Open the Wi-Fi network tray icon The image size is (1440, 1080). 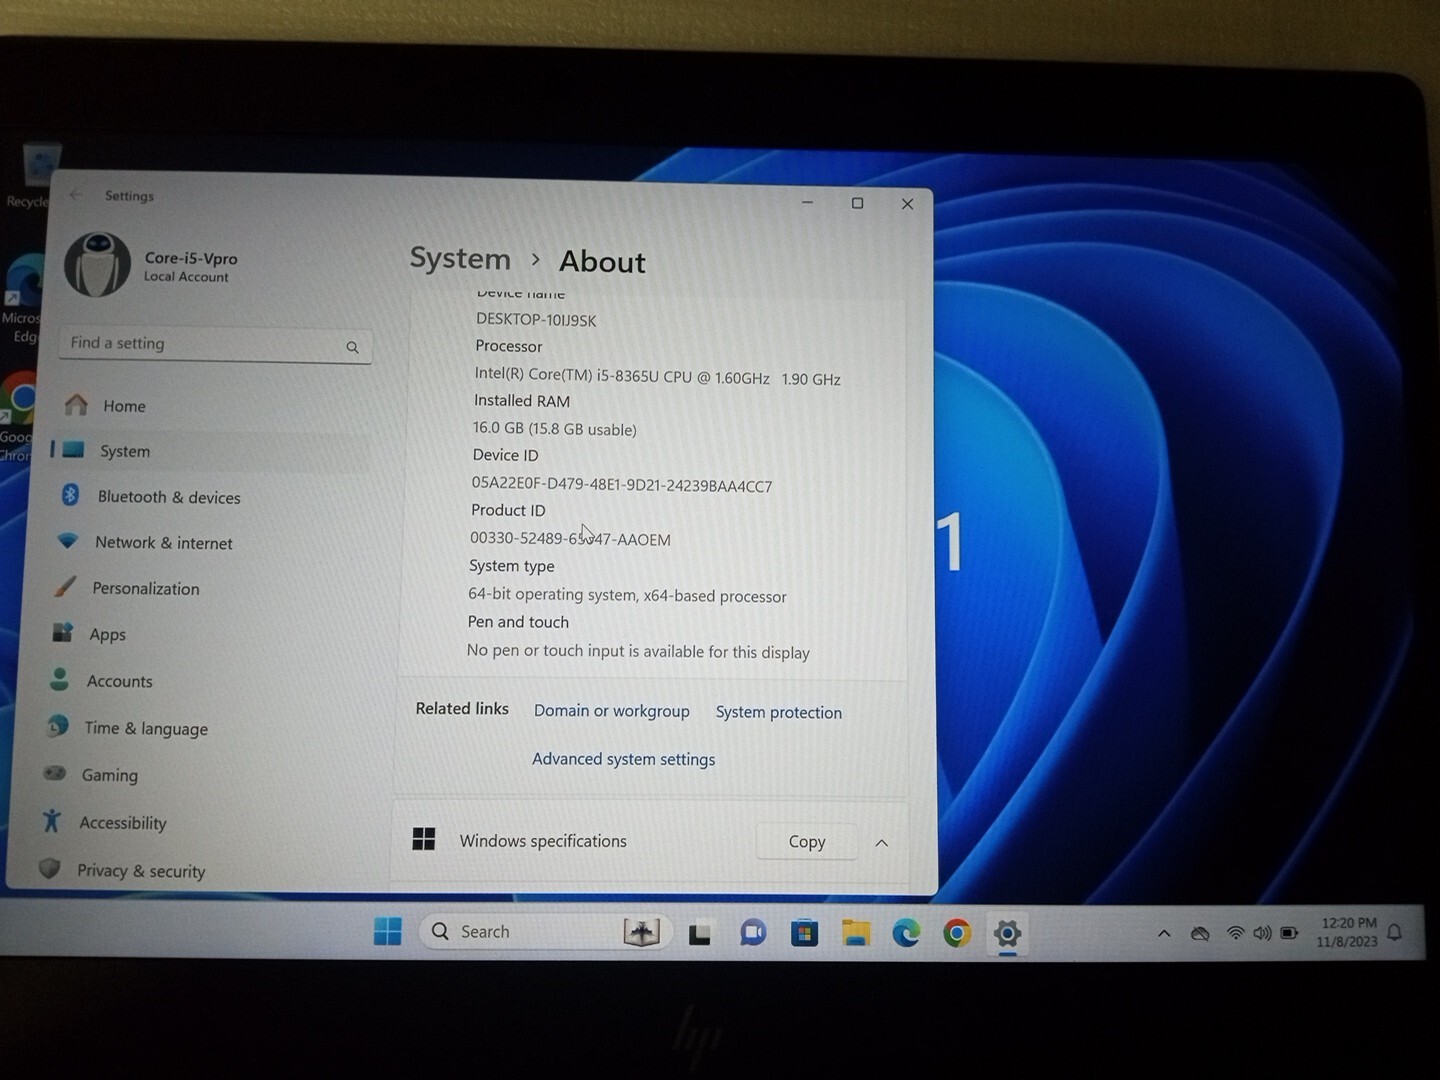[1235, 933]
